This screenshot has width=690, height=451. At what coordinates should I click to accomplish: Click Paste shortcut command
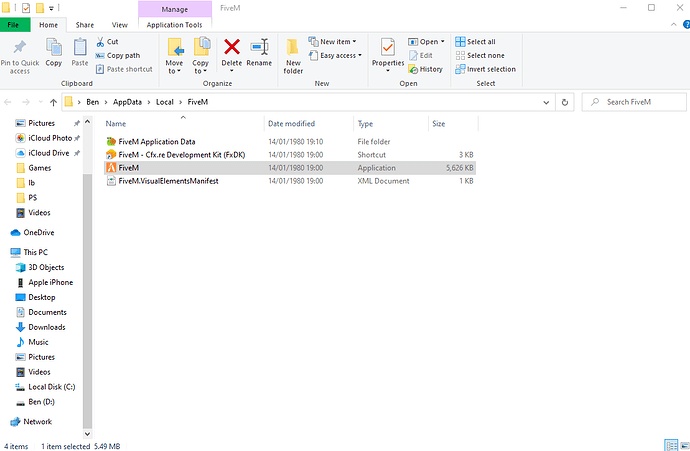point(124,69)
